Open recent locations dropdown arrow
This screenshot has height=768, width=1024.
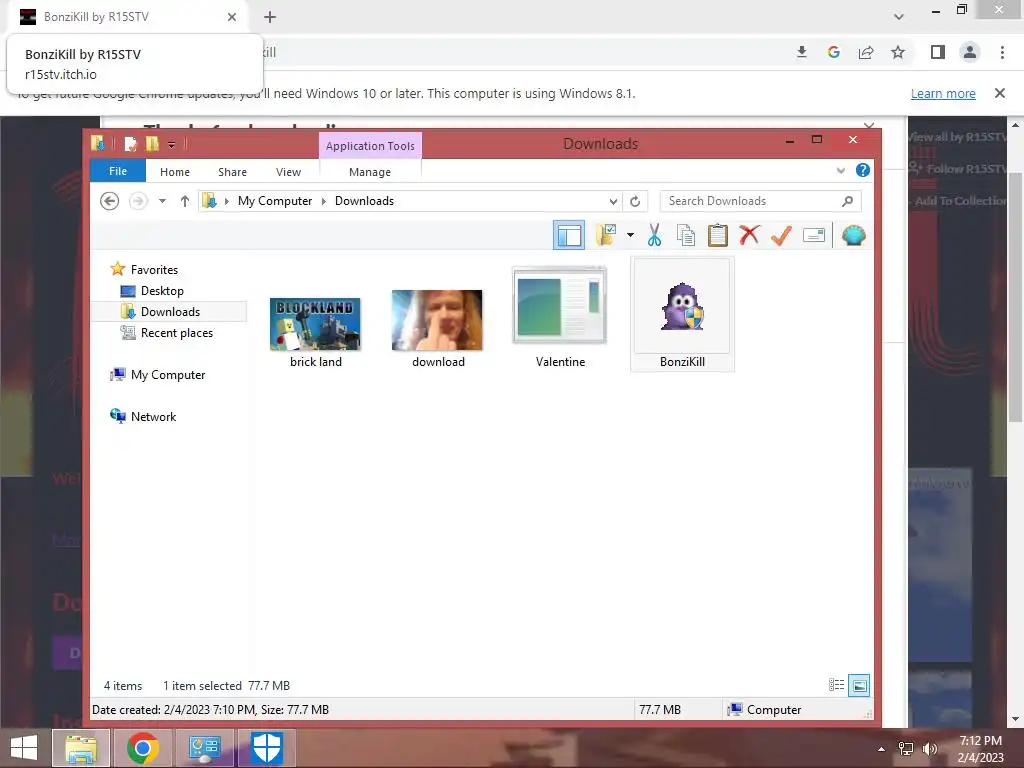pos(162,201)
